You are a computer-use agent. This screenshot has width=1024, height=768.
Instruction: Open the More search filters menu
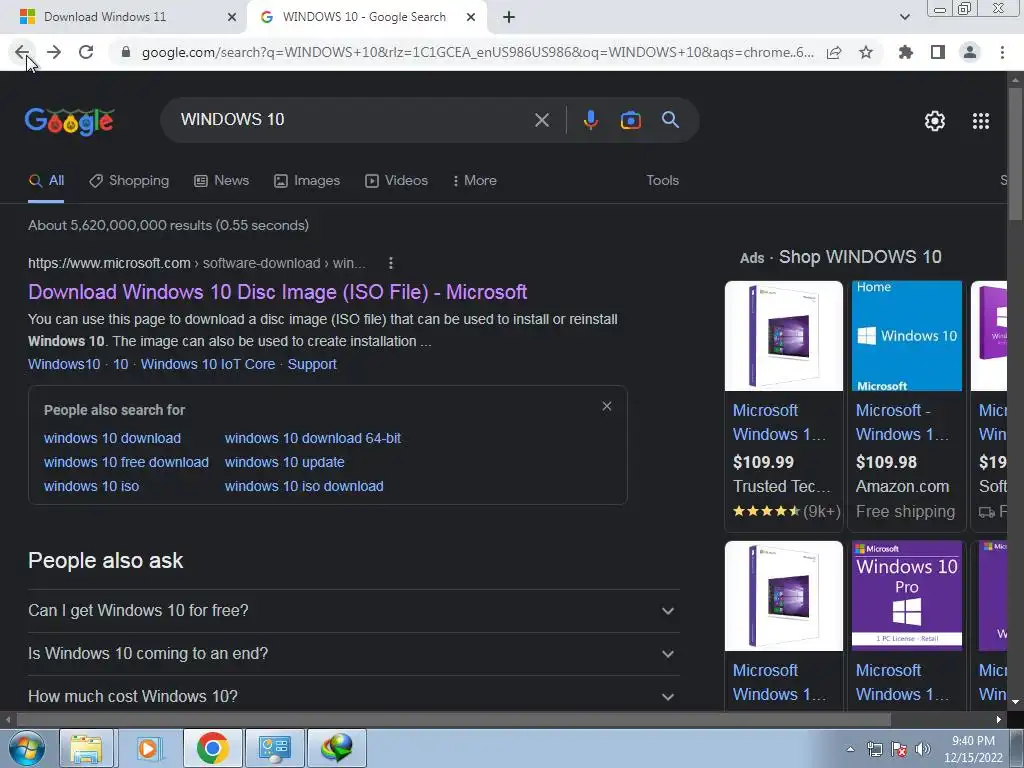pyautogui.click(x=475, y=181)
